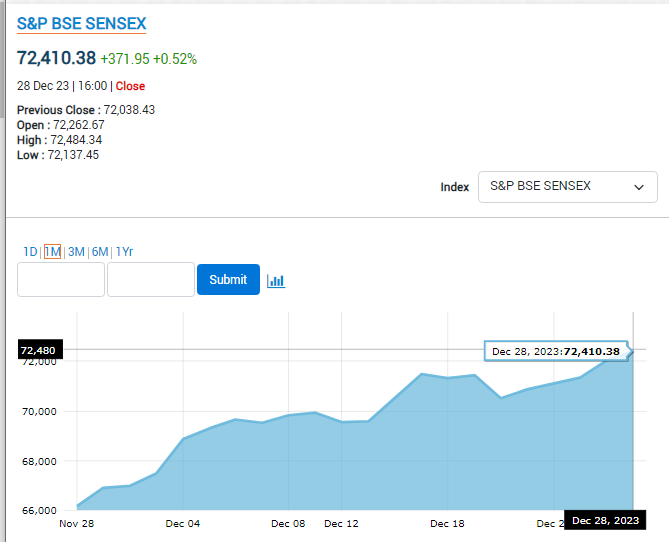Focus the second date input box
This screenshot has height=542, width=669.
[x=150, y=280]
